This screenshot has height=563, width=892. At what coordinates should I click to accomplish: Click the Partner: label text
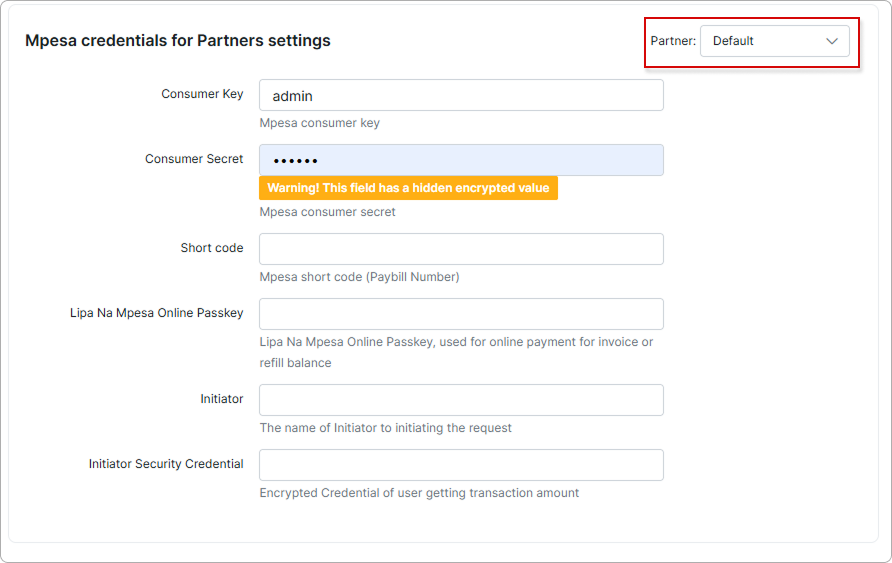coord(673,41)
